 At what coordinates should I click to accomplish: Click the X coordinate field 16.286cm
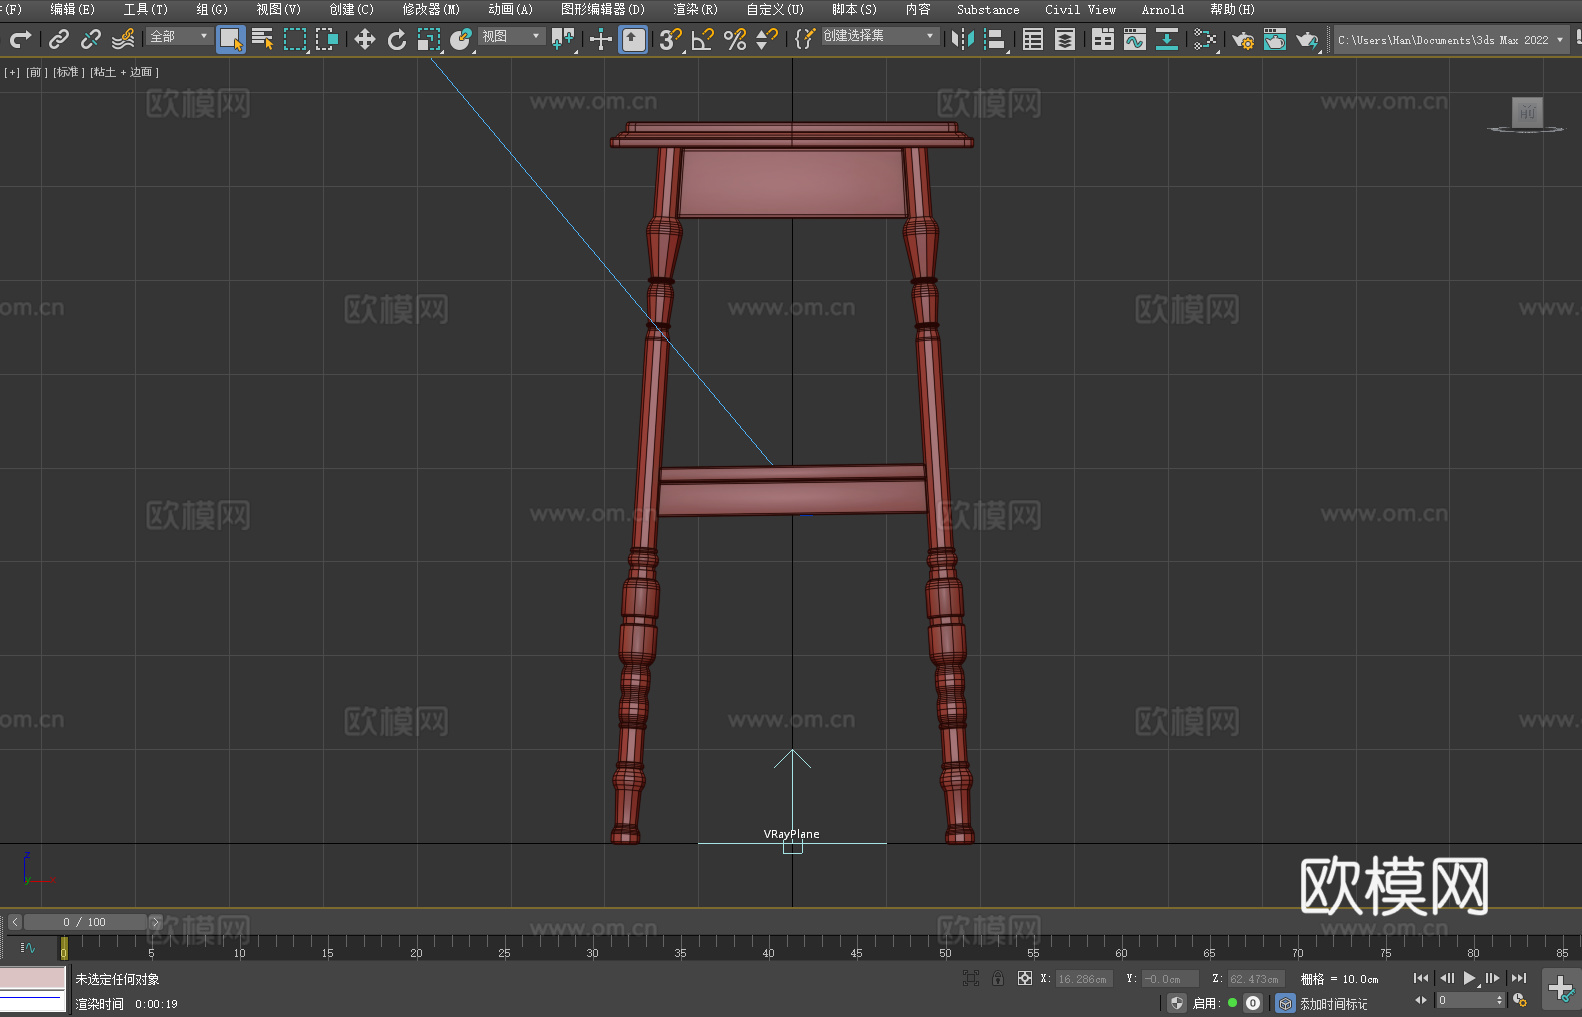click(1083, 979)
